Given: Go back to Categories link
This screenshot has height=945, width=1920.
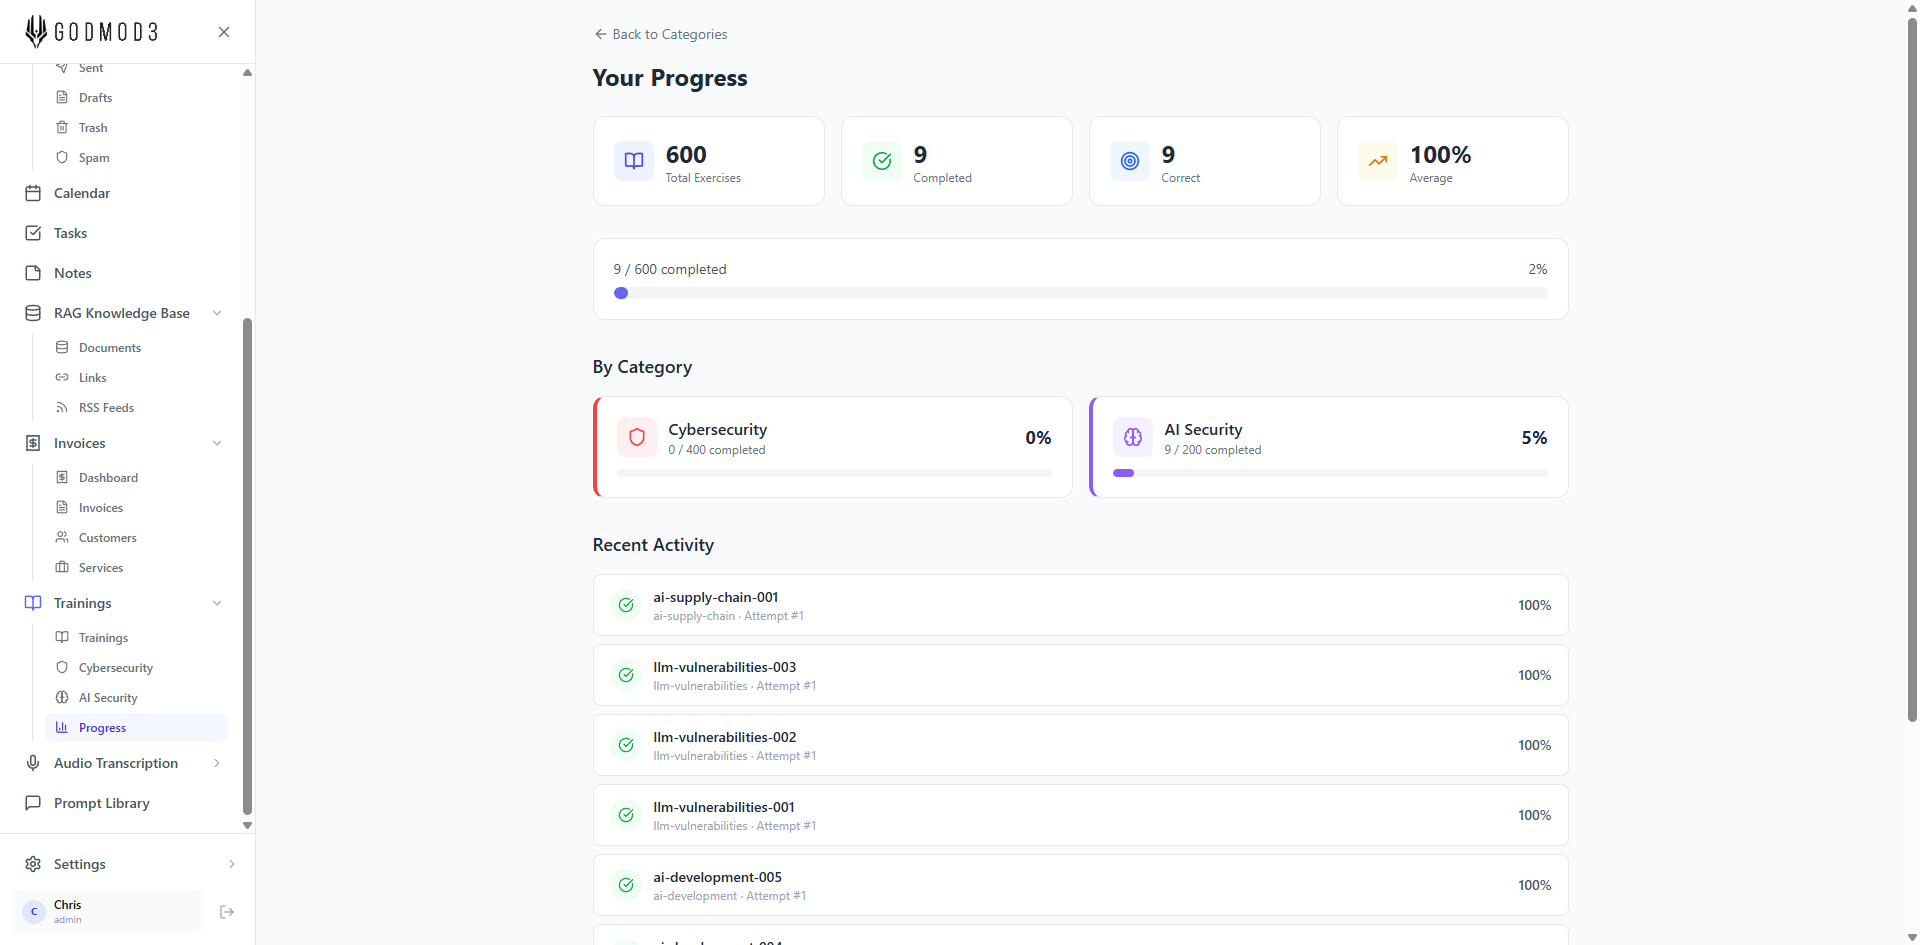Looking at the screenshot, I should click(x=661, y=34).
